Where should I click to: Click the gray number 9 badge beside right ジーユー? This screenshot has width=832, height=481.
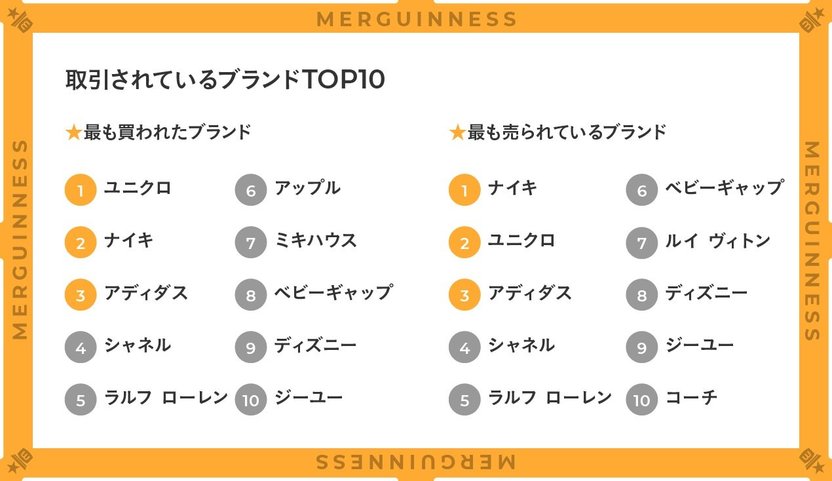[642, 347]
